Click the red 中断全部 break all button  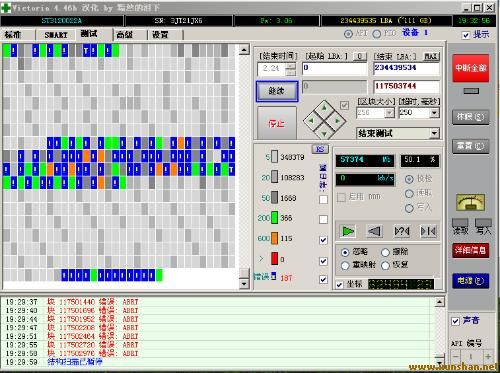click(470, 68)
